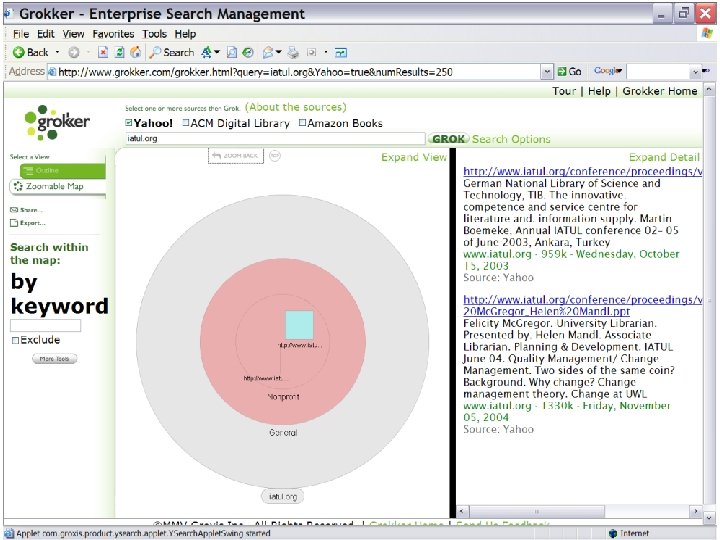
Task: Click the horizontal scrollbar in the detail pane
Action: 536,511
